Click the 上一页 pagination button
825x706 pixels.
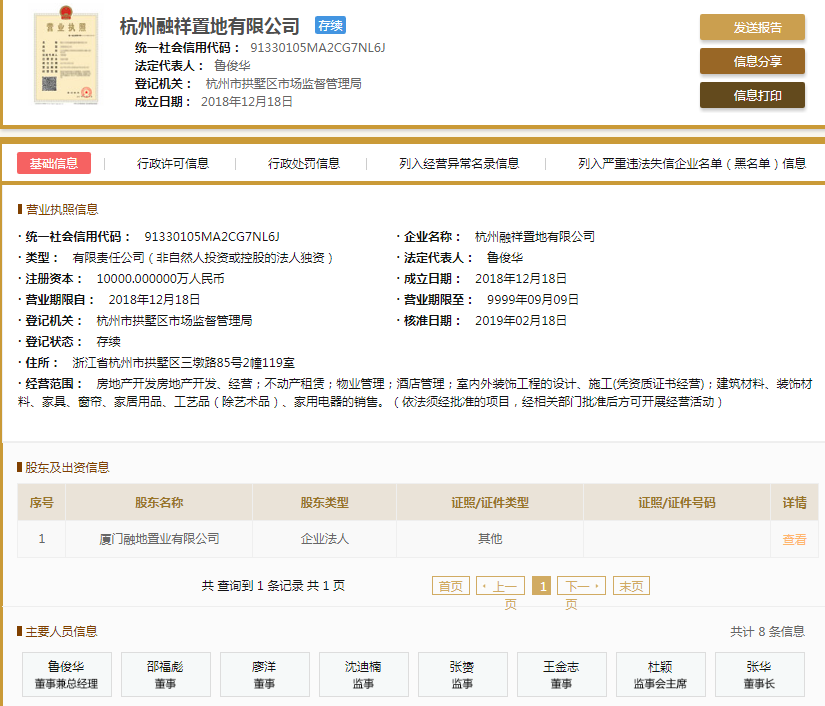pos(500,586)
